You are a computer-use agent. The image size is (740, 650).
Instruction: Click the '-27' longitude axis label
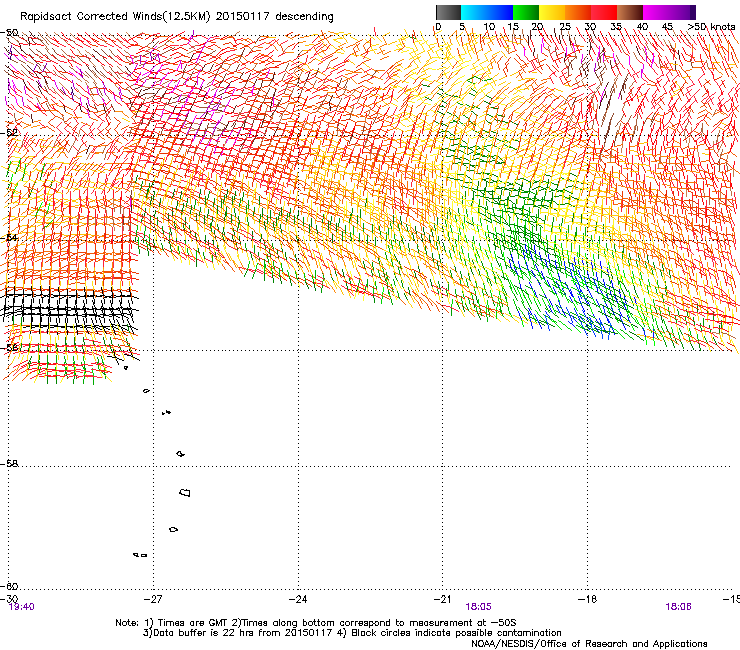pos(153,599)
